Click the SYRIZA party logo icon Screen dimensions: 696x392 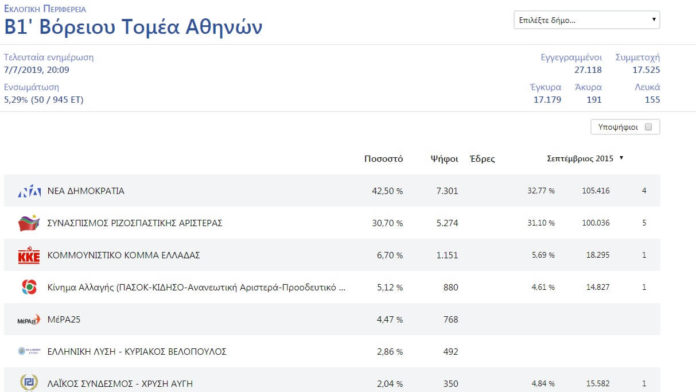[29, 223]
